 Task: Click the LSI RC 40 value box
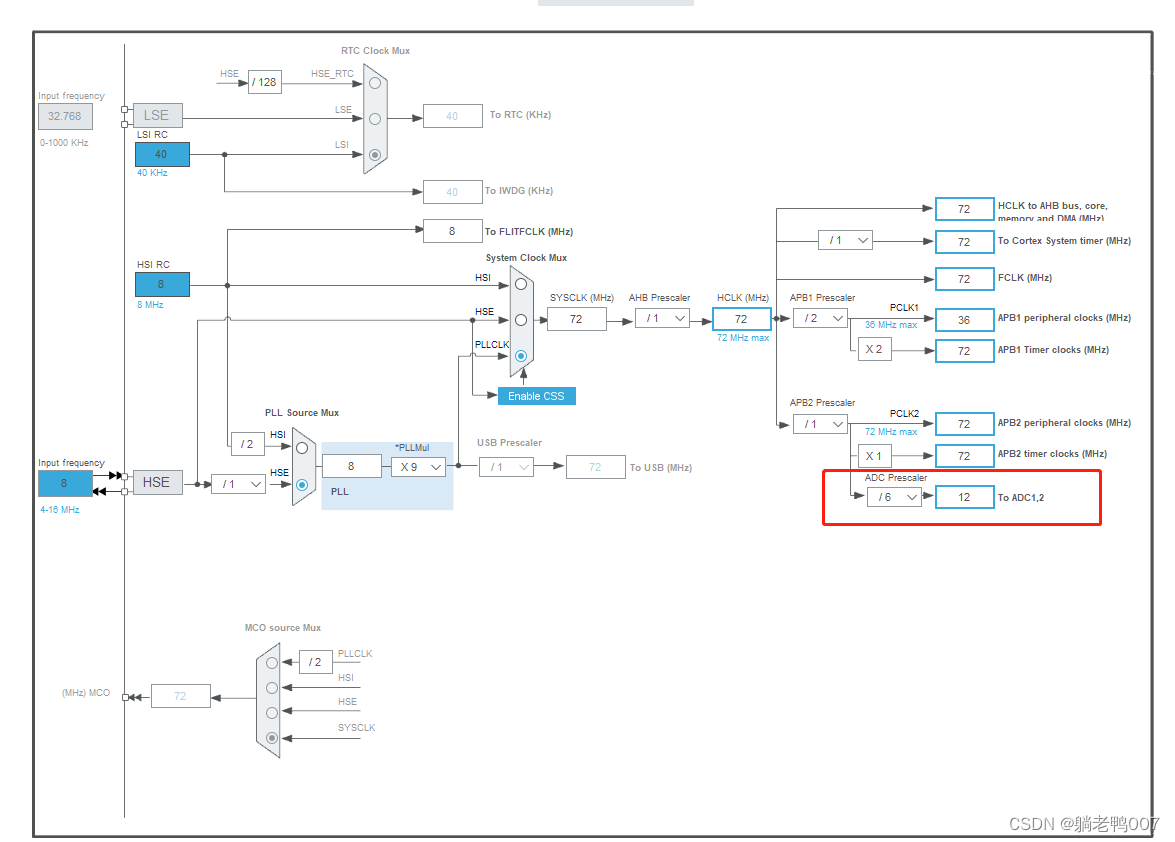162,154
